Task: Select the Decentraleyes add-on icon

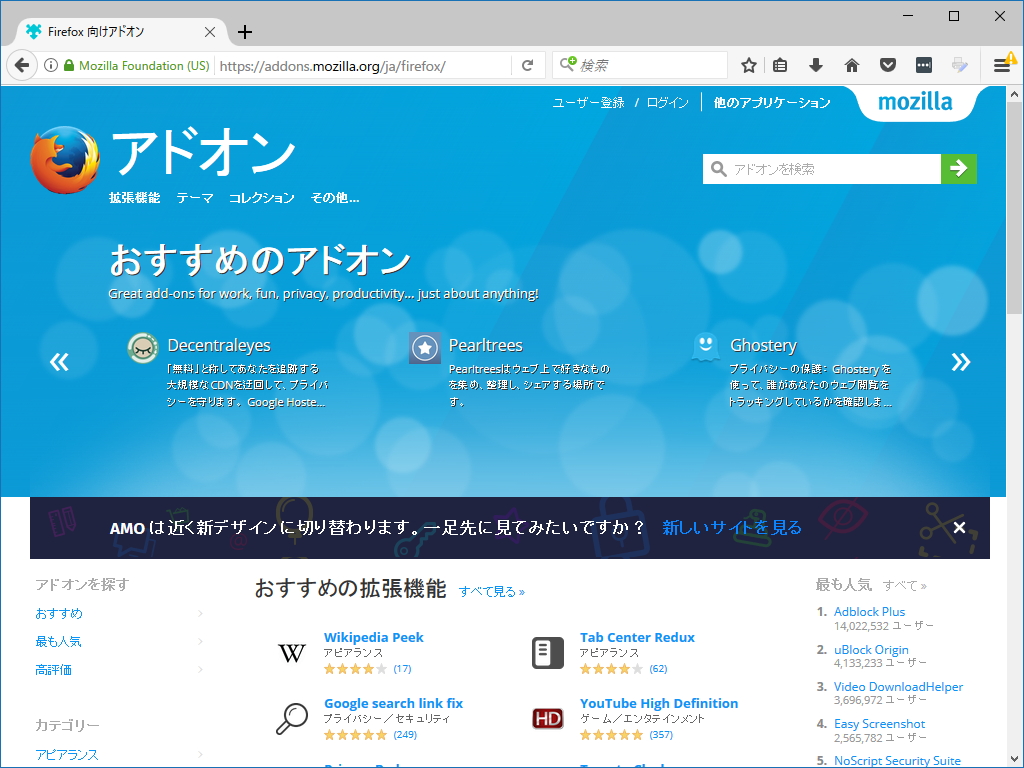Action: click(142, 348)
